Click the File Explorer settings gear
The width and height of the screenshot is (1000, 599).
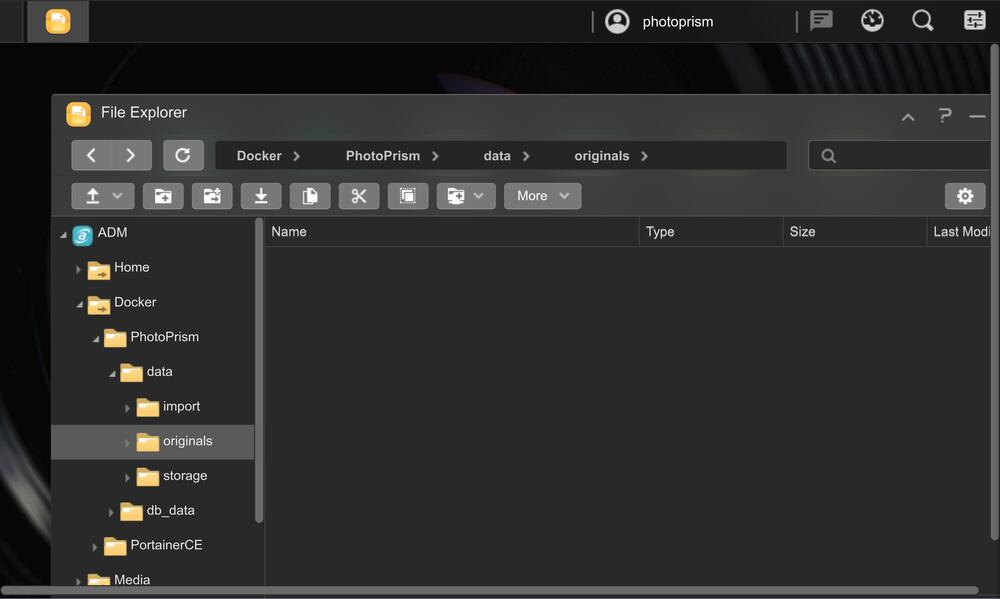[965, 195]
